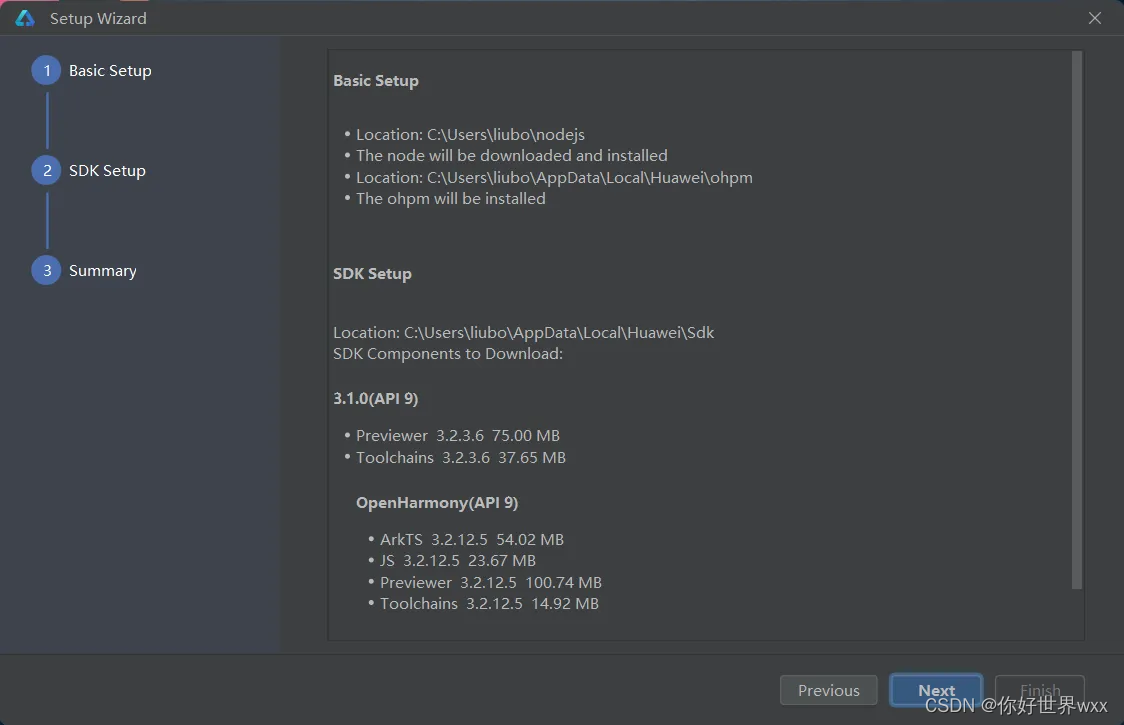1124x725 pixels.
Task: Click 'The ohpm will be installed' line
Action: tap(451, 199)
